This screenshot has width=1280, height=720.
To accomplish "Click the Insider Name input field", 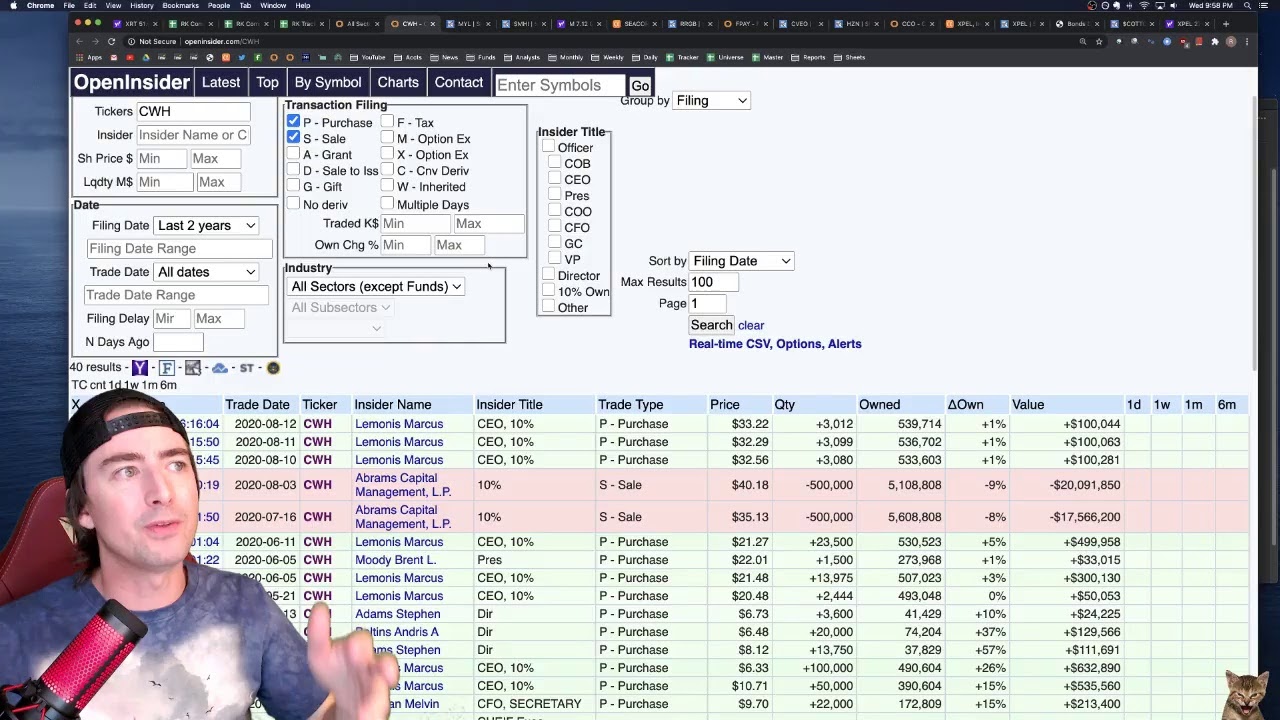I will click(193, 135).
